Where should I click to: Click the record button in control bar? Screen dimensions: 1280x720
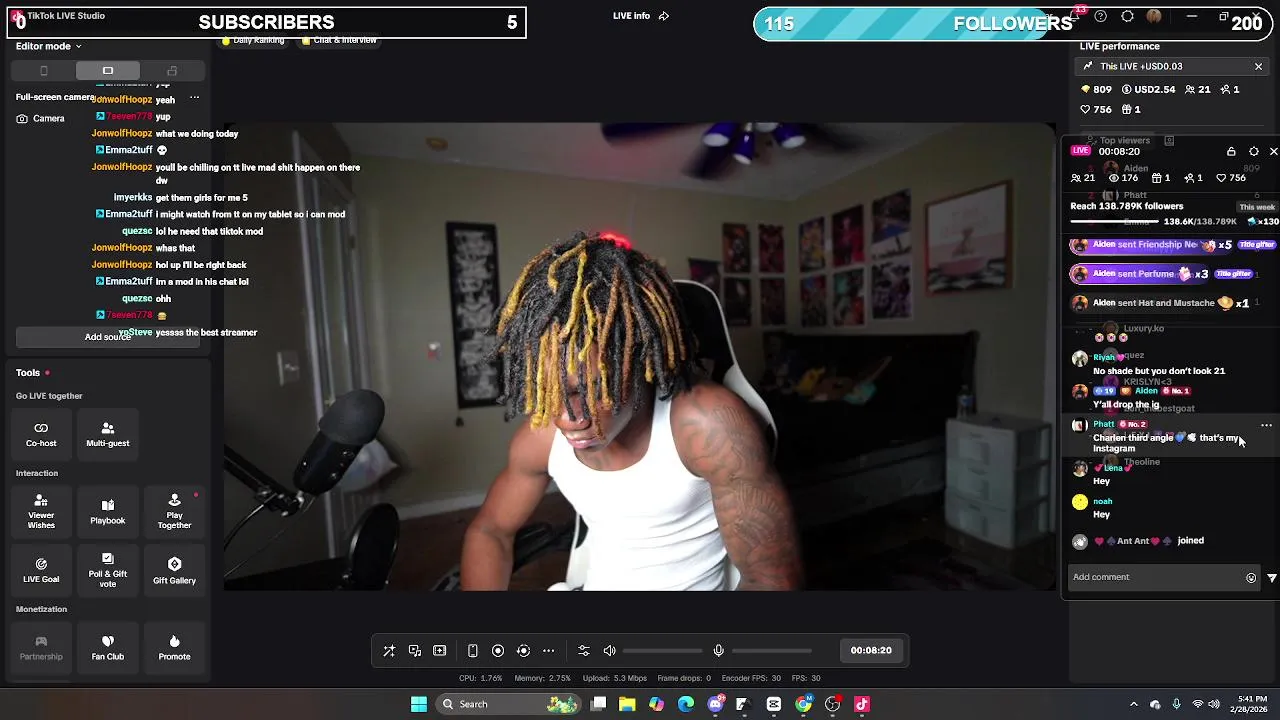(x=498, y=651)
